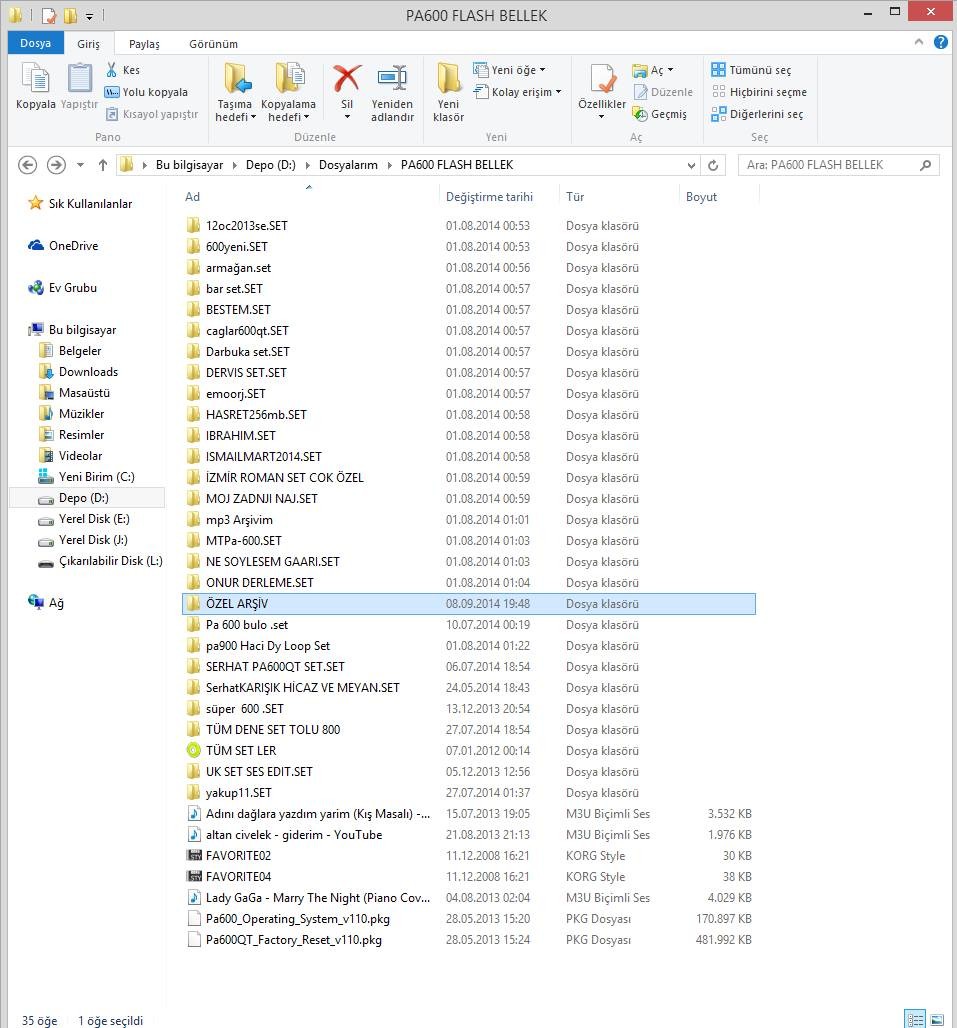
Task: Open Özellikler properties icon
Action: [x=602, y=80]
